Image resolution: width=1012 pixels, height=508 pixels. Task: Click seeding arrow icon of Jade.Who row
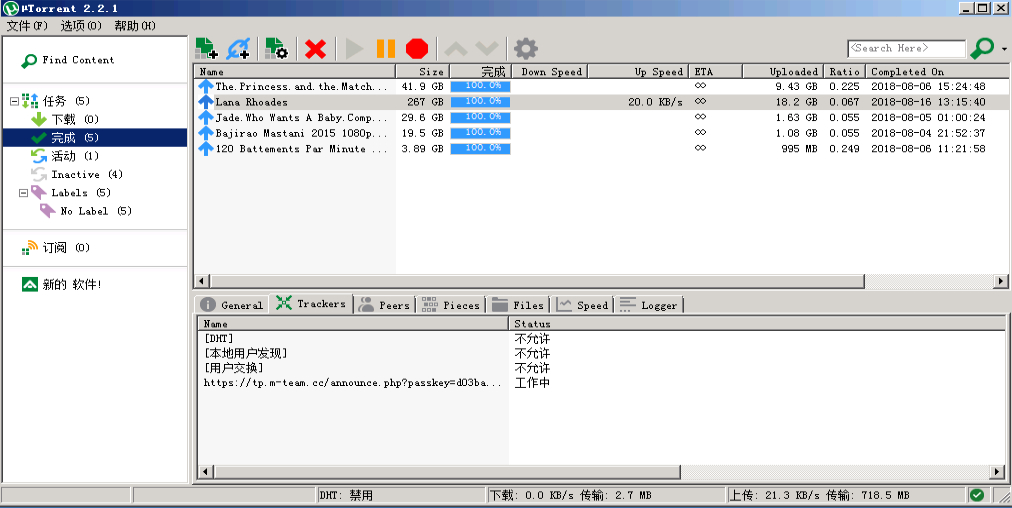point(206,117)
